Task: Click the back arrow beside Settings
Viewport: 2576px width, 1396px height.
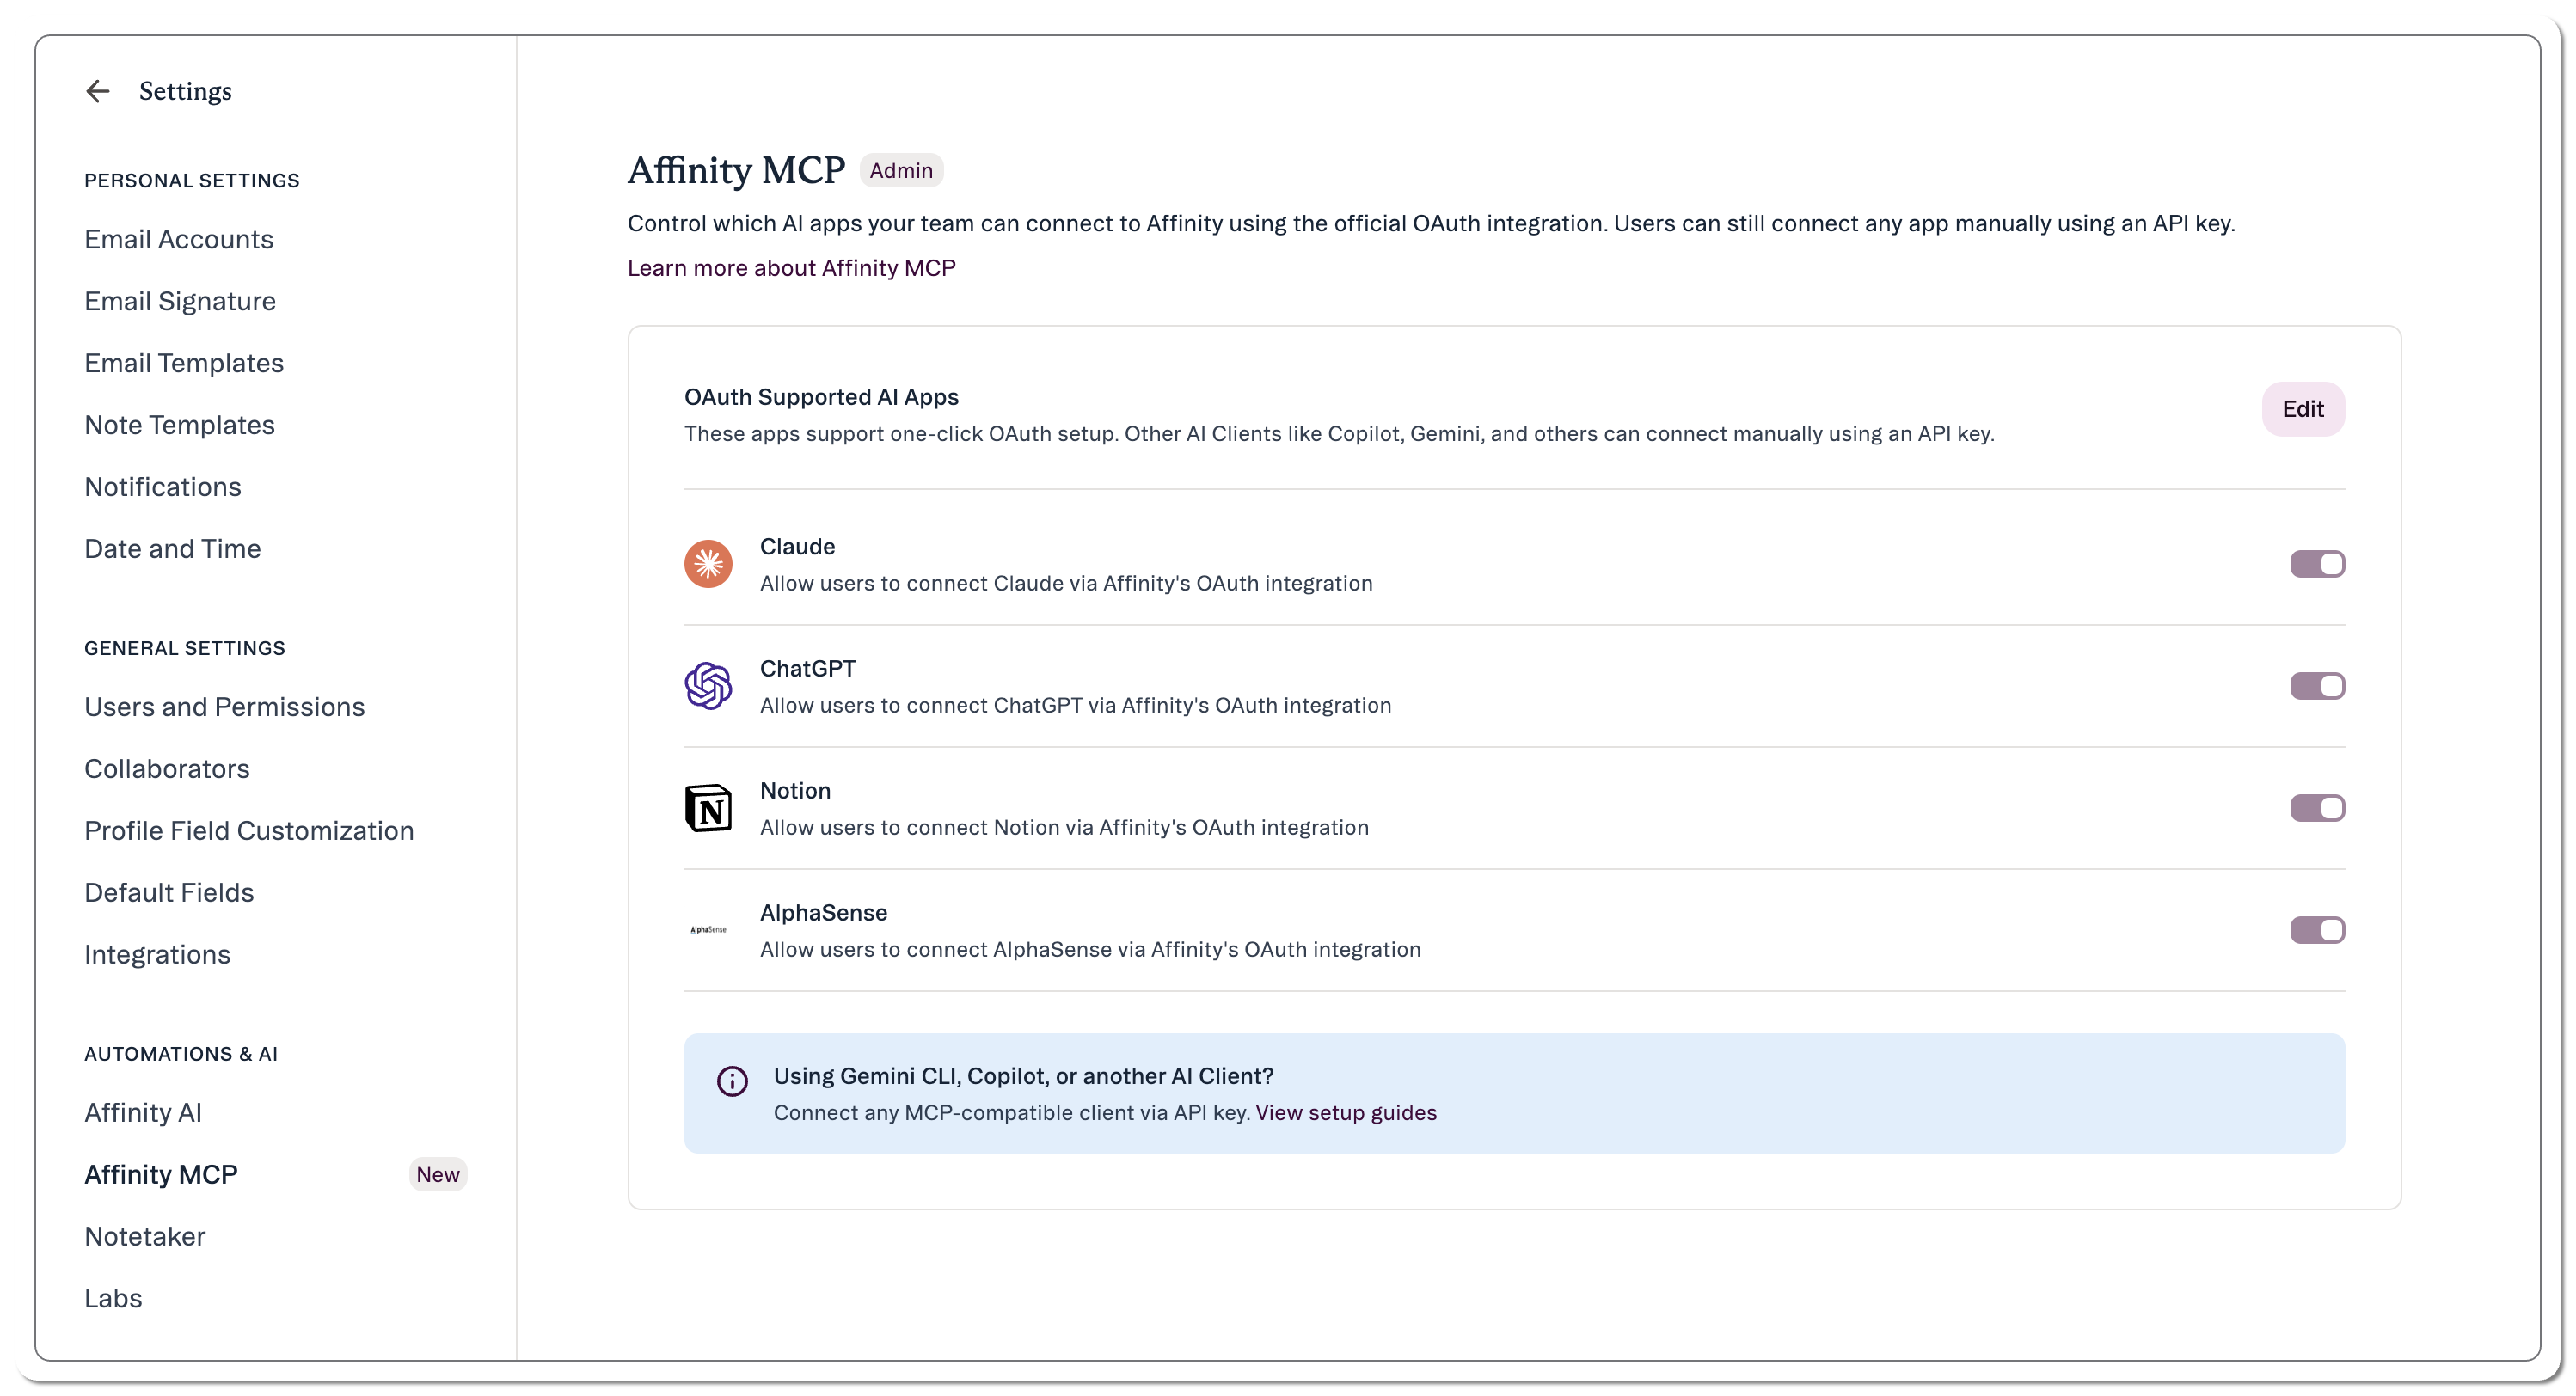Action: pyautogui.click(x=97, y=91)
